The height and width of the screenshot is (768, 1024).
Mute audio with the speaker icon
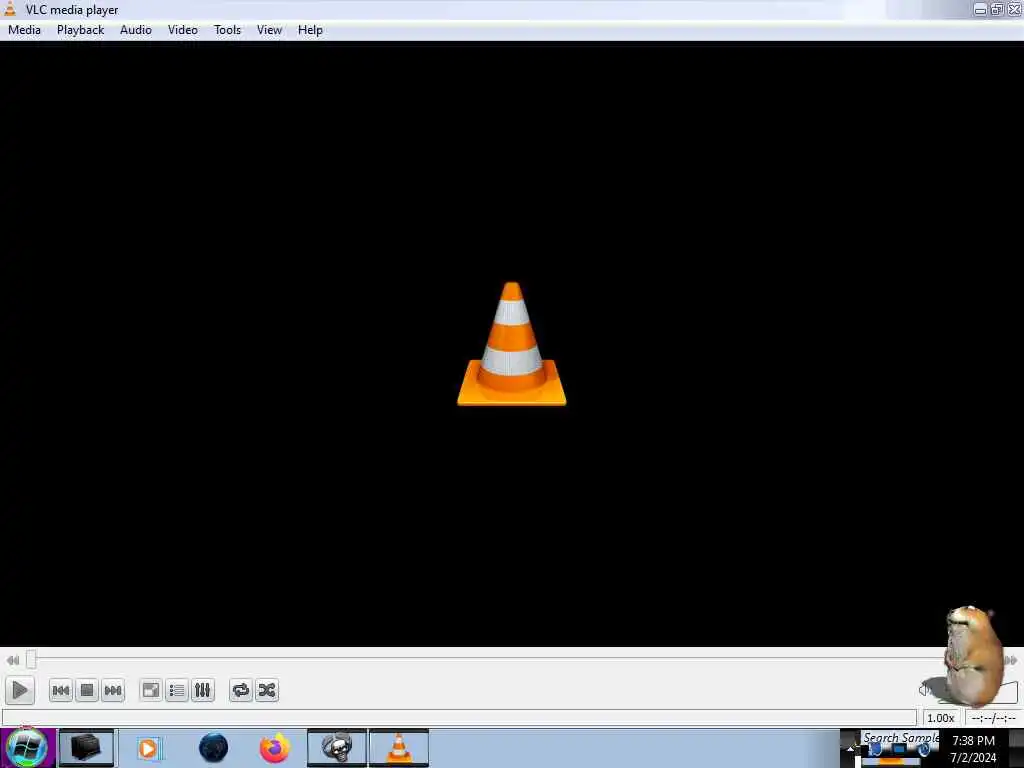[x=925, y=689]
